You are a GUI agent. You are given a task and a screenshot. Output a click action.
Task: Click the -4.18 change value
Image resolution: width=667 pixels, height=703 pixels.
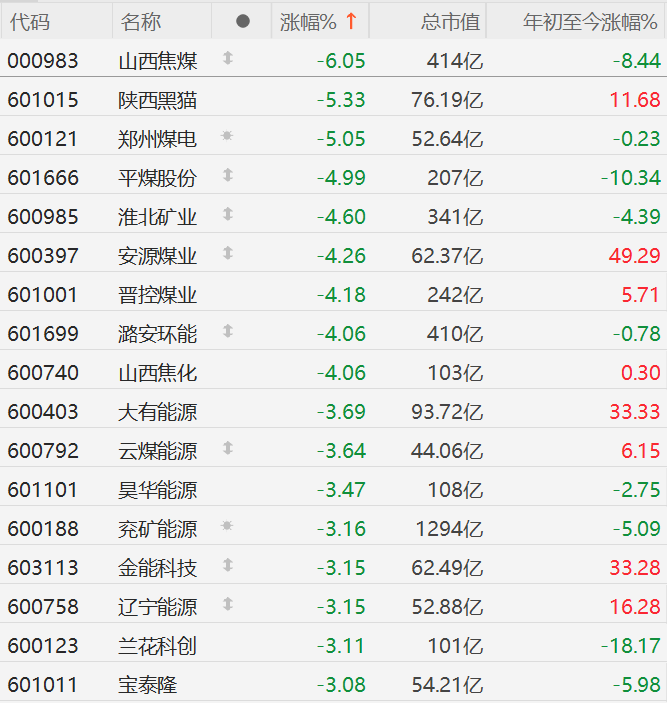pyautogui.click(x=341, y=295)
